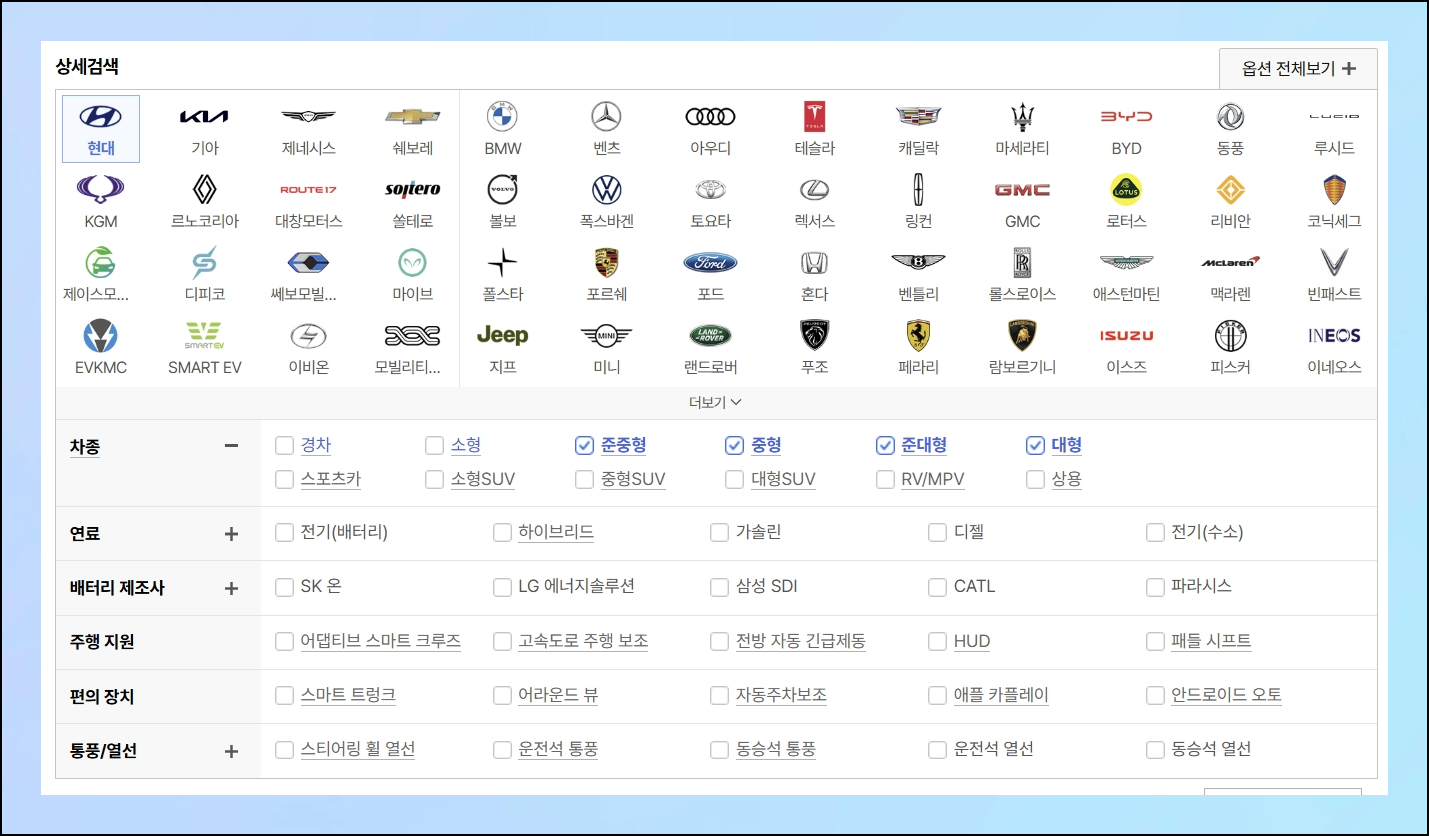Click the 안드로이드 오토 link

pos(1227,695)
